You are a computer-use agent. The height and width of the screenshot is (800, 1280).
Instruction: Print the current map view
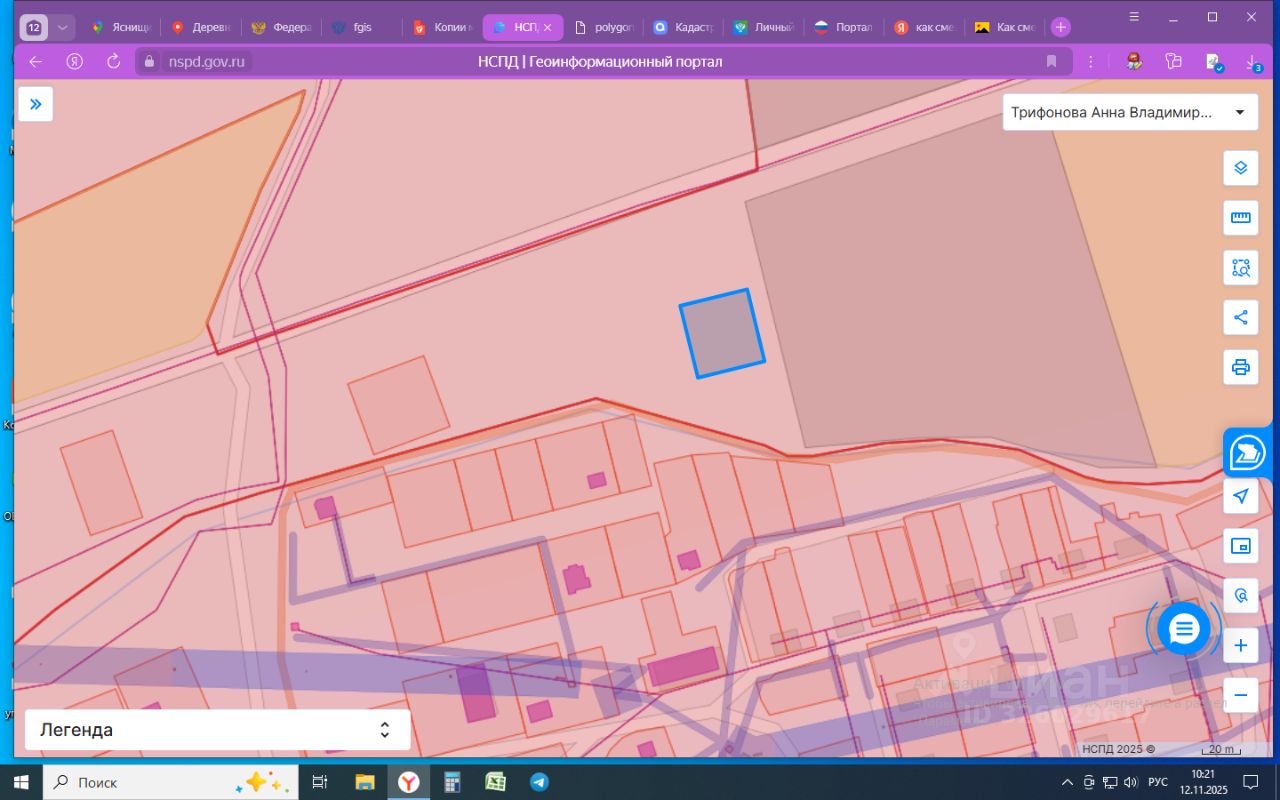click(1241, 367)
